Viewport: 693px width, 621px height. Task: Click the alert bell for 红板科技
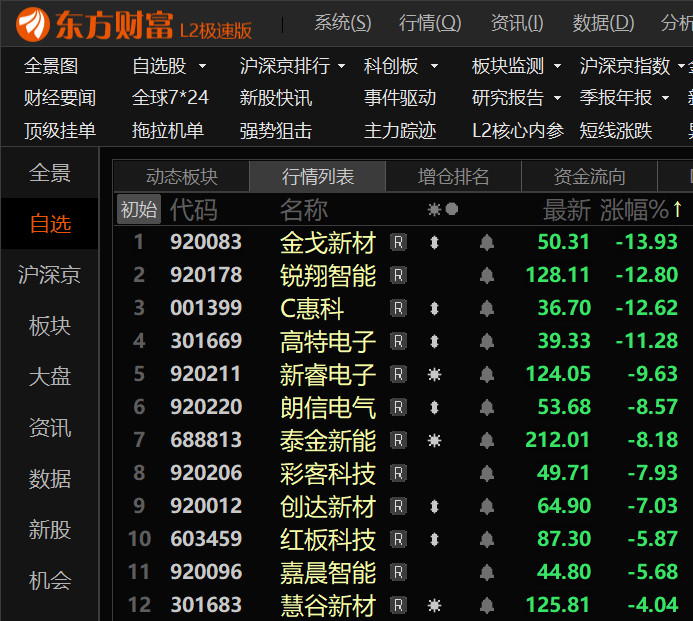point(487,539)
